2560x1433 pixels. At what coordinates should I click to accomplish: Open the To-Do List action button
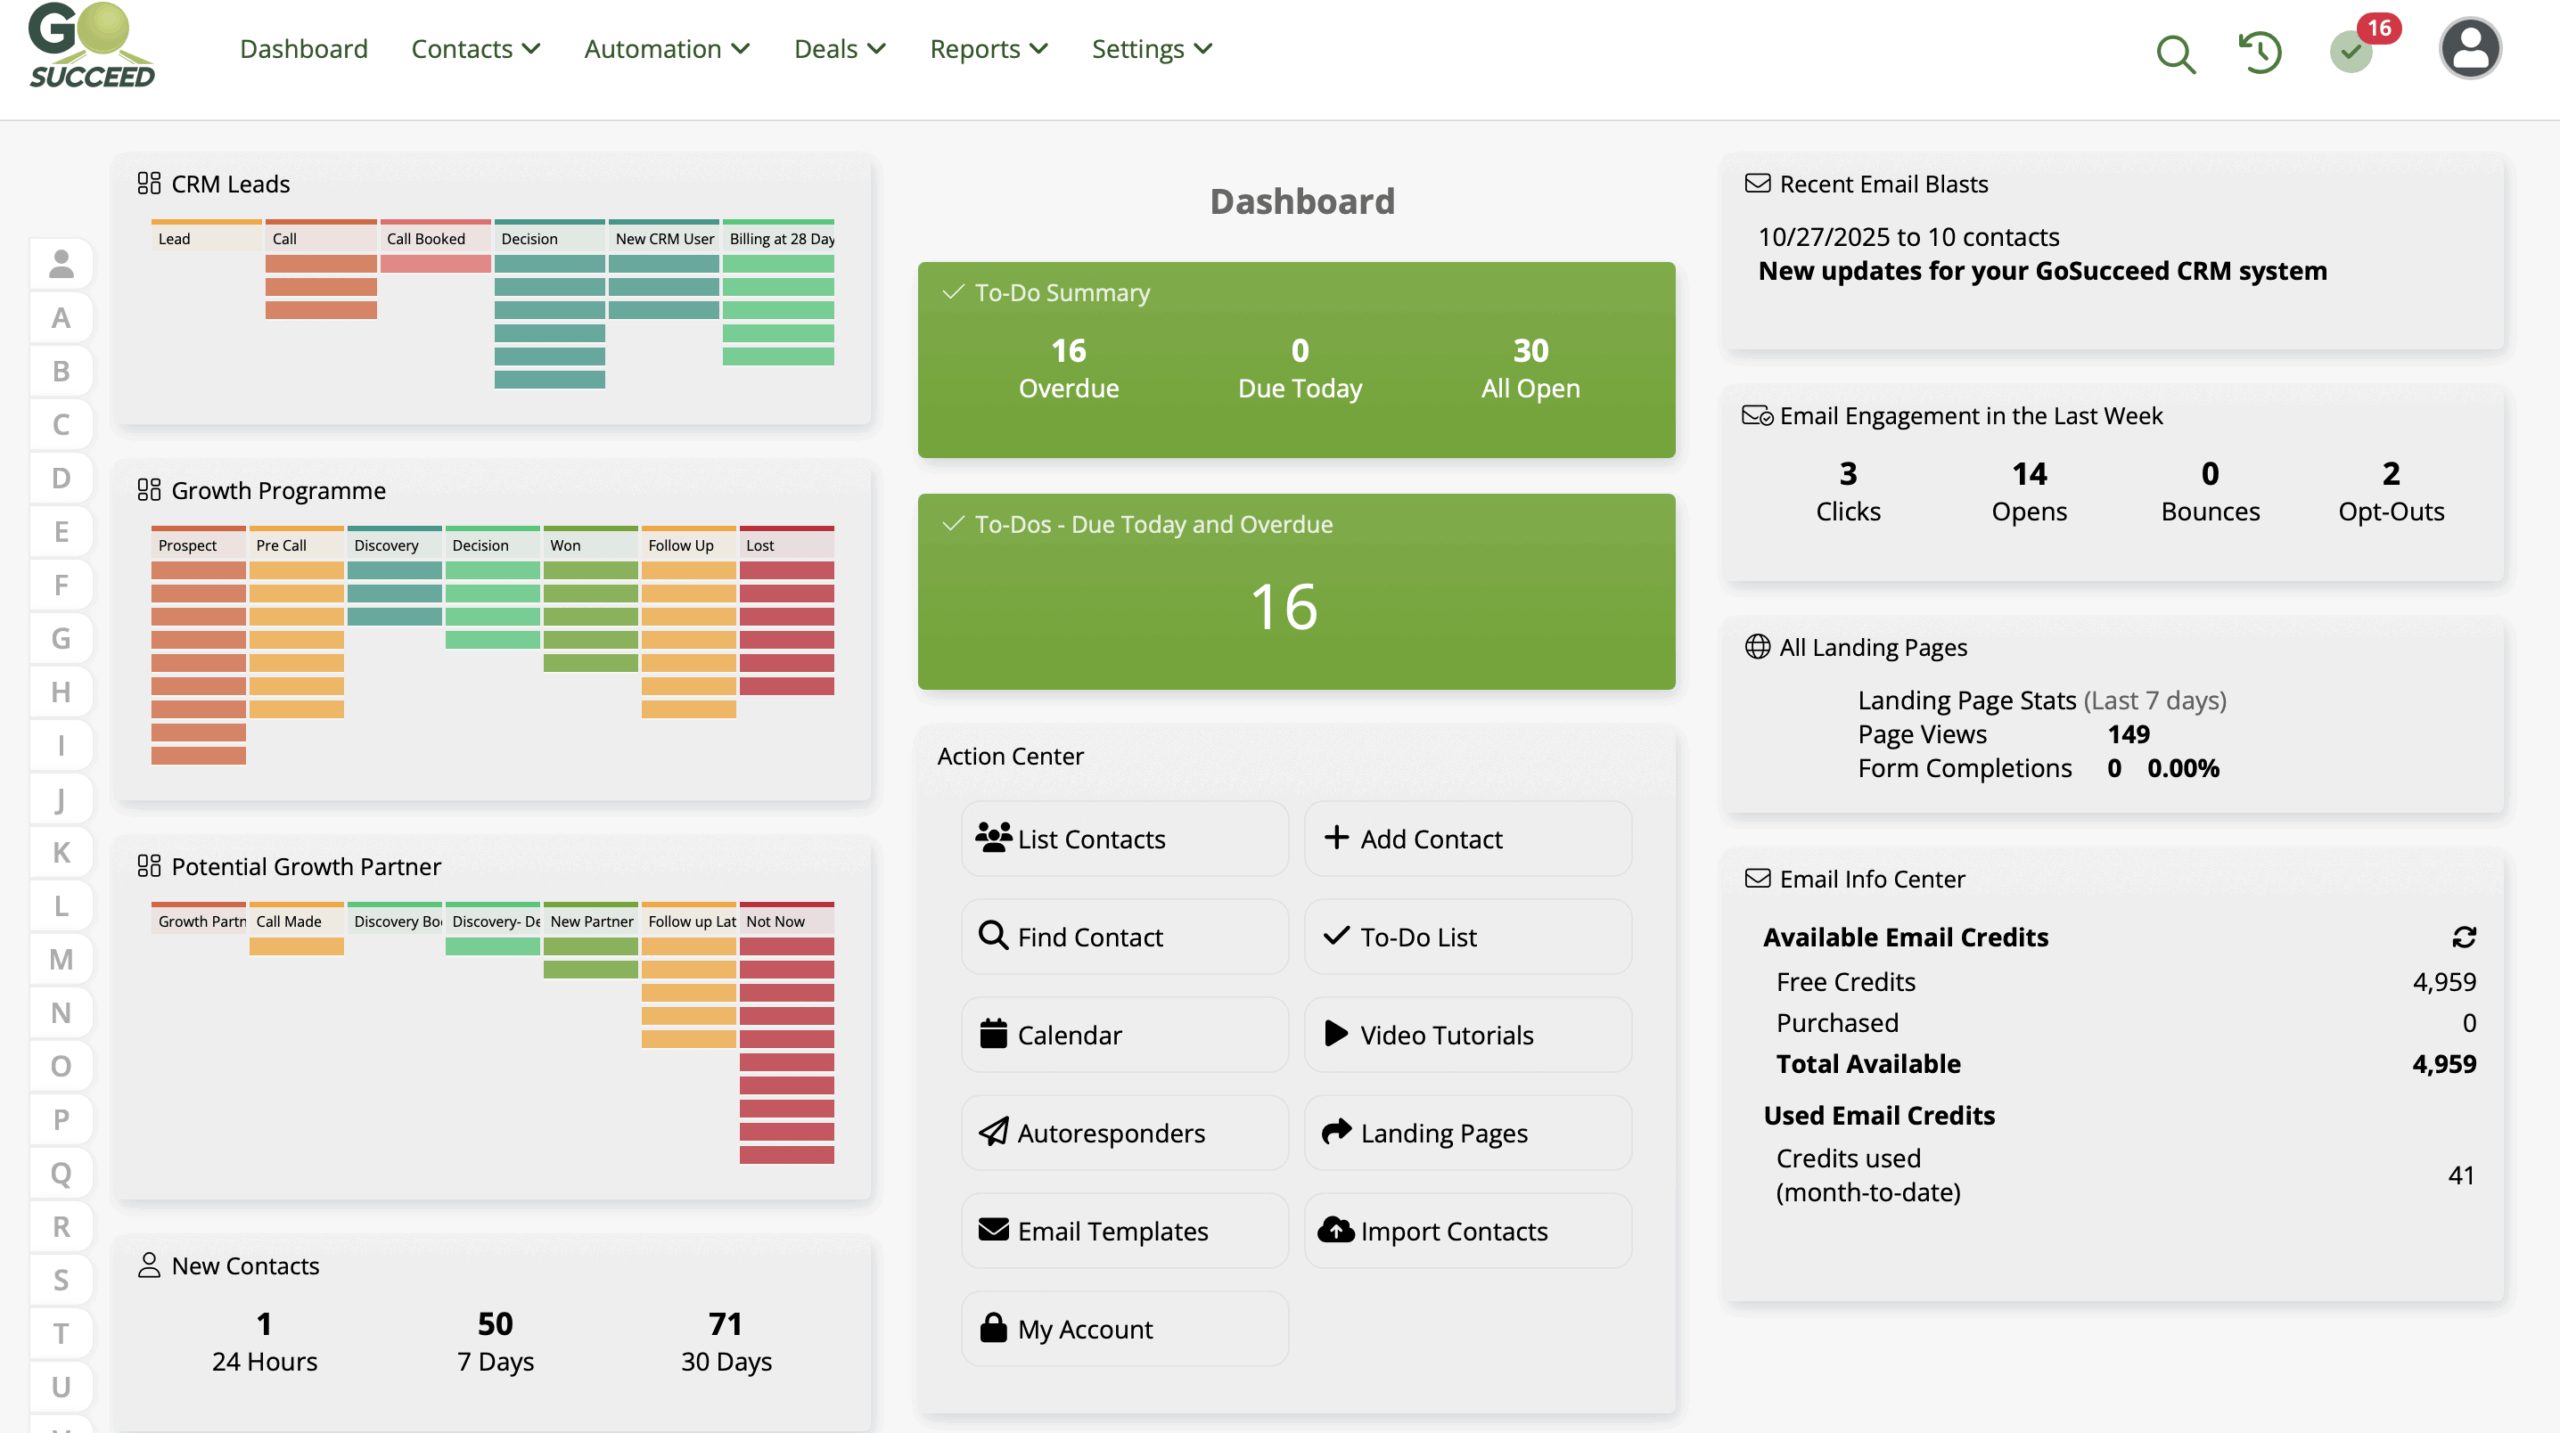tap(1467, 937)
